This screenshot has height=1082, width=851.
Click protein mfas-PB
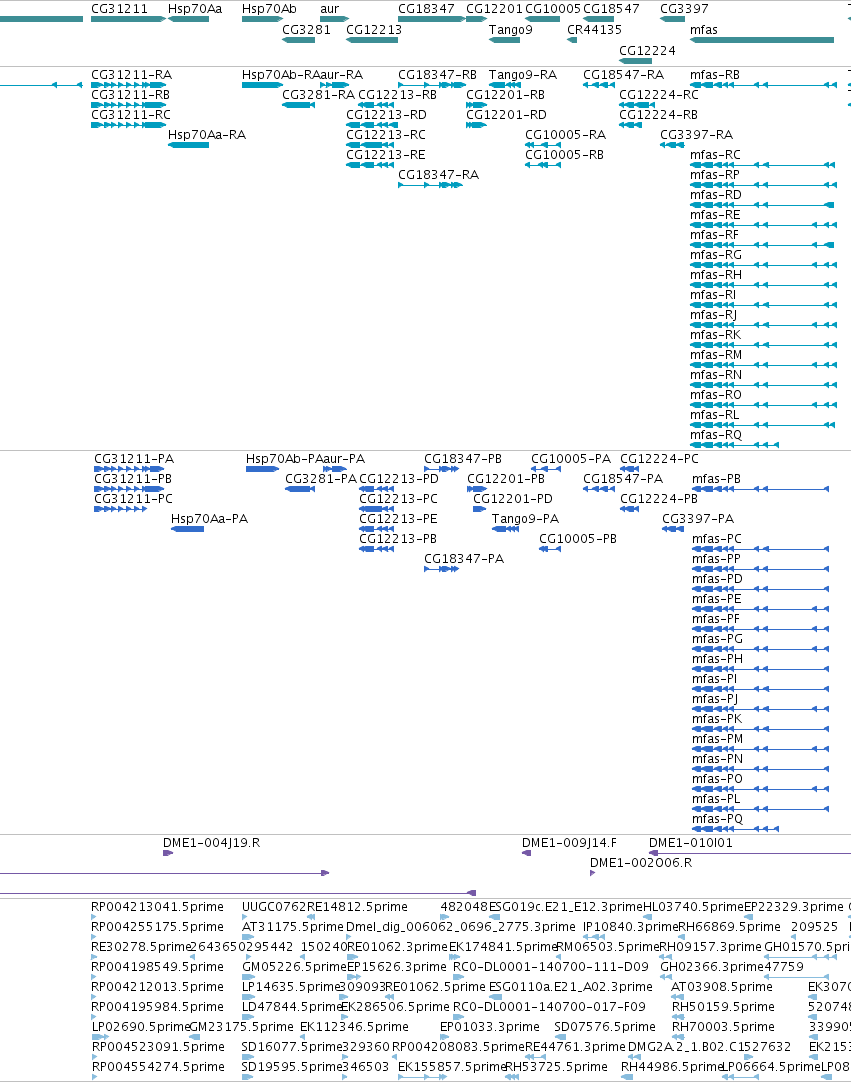click(716, 479)
